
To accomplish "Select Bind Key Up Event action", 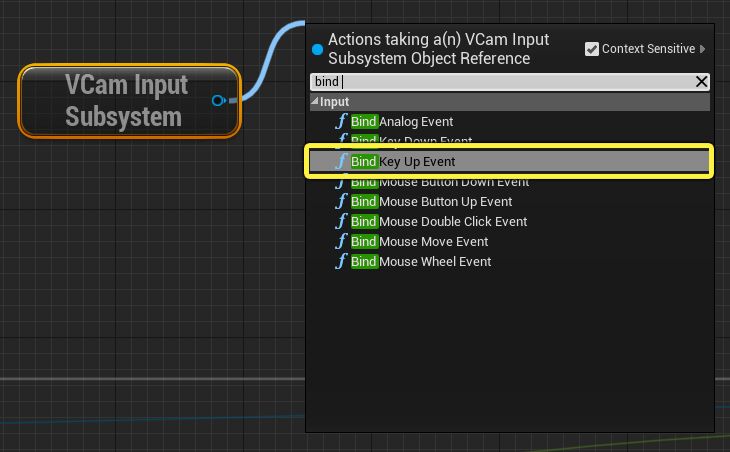I will pyautogui.click(x=510, y=162).
